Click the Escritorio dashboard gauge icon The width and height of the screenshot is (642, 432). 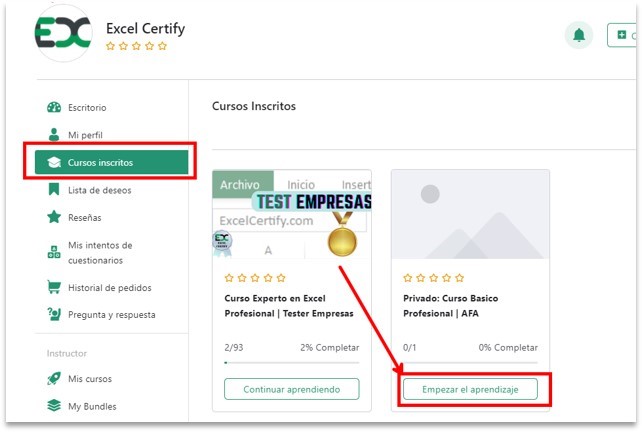tap(54, 107)
